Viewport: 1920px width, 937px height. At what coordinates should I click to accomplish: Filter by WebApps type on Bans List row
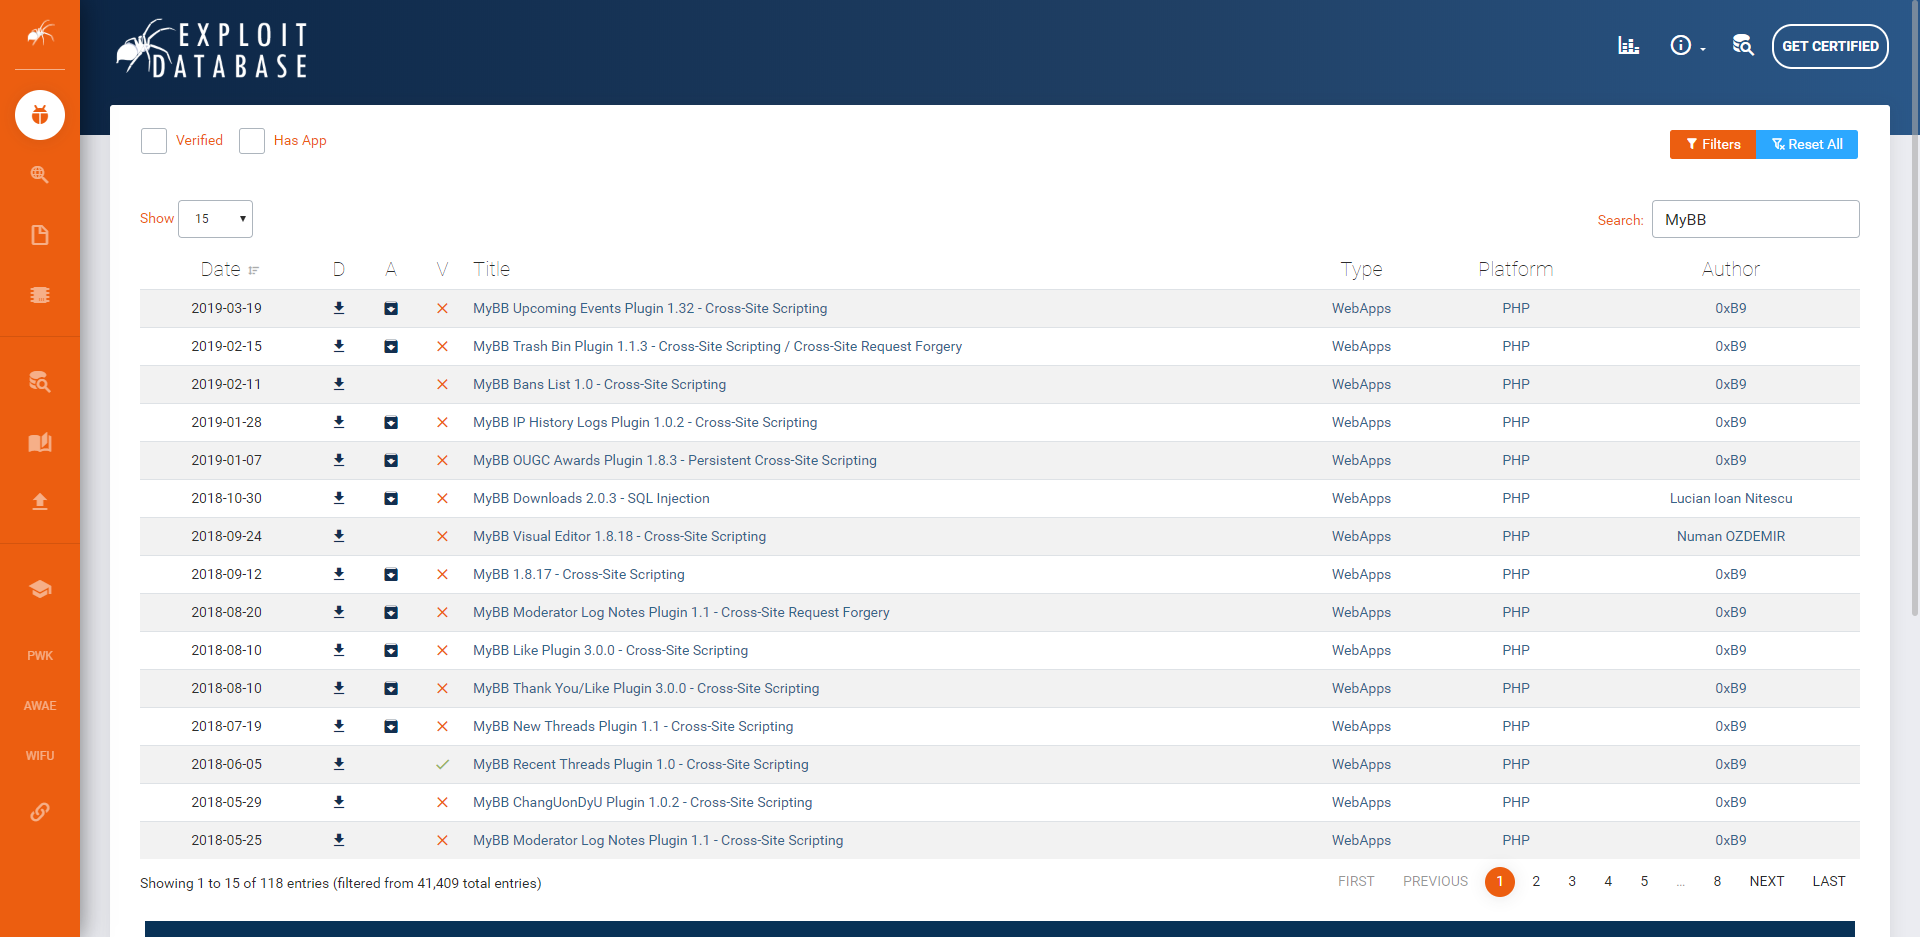(1361, 384)
